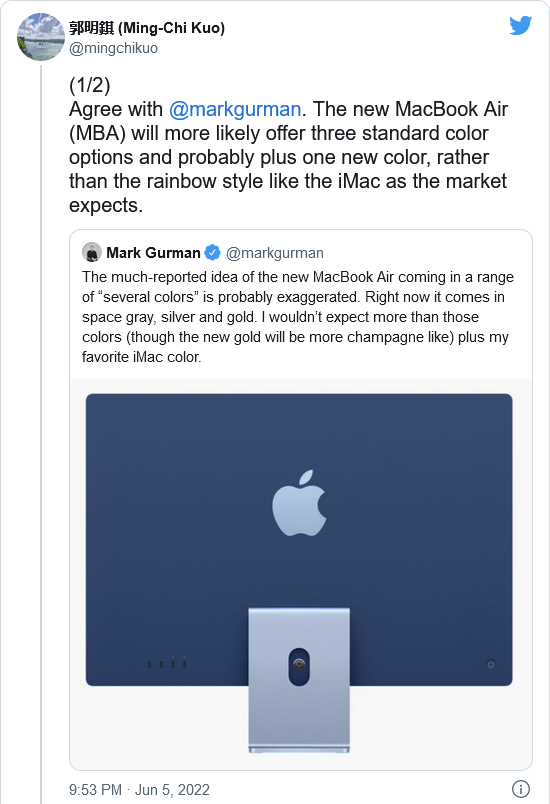This screenshot has width=550, height=804.
Task: Click Mark Gurman's small profile picture
Action: pyautogui.click(x=92, y=252)
